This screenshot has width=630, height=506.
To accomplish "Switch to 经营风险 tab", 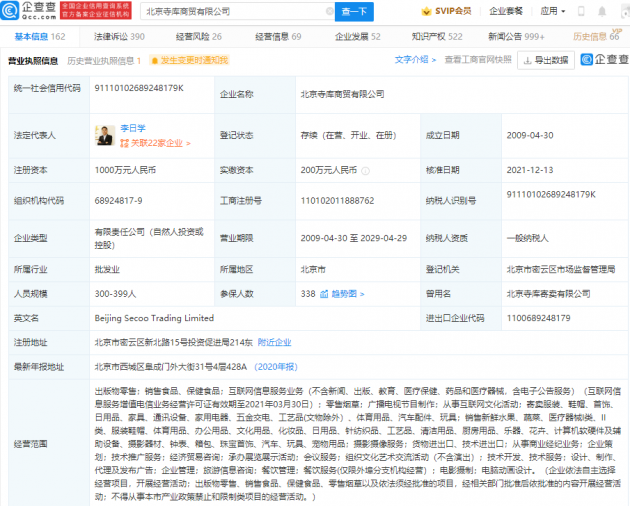I will coord(198,37).
